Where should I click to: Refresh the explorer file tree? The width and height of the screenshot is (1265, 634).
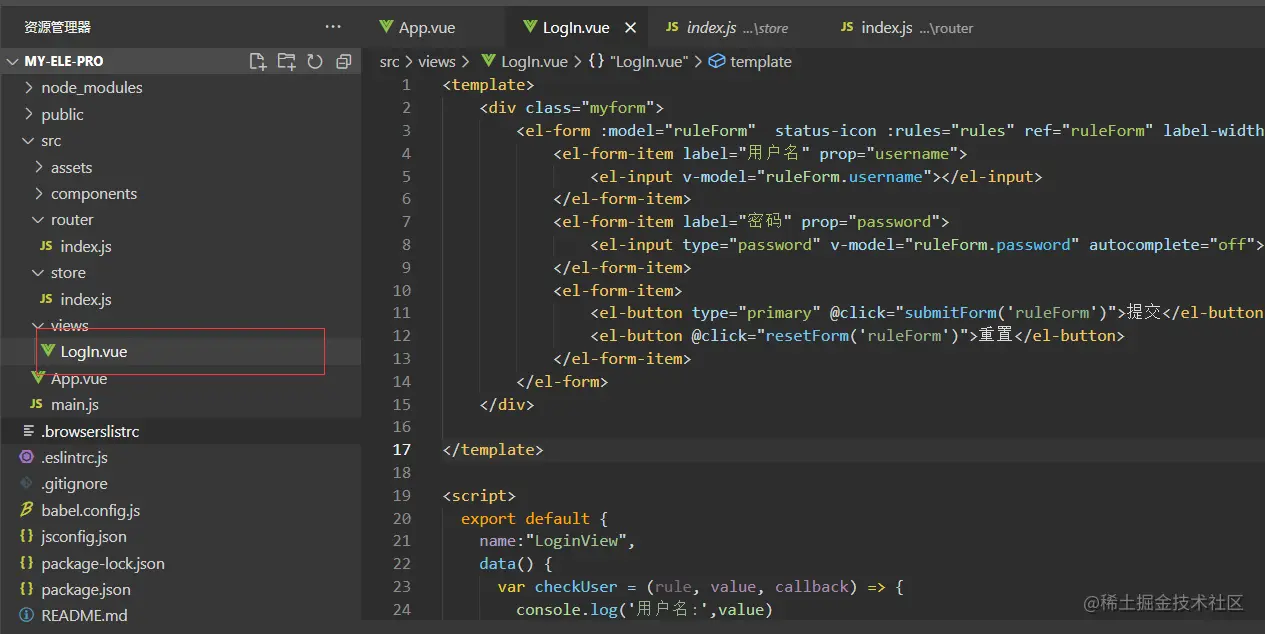315,61
